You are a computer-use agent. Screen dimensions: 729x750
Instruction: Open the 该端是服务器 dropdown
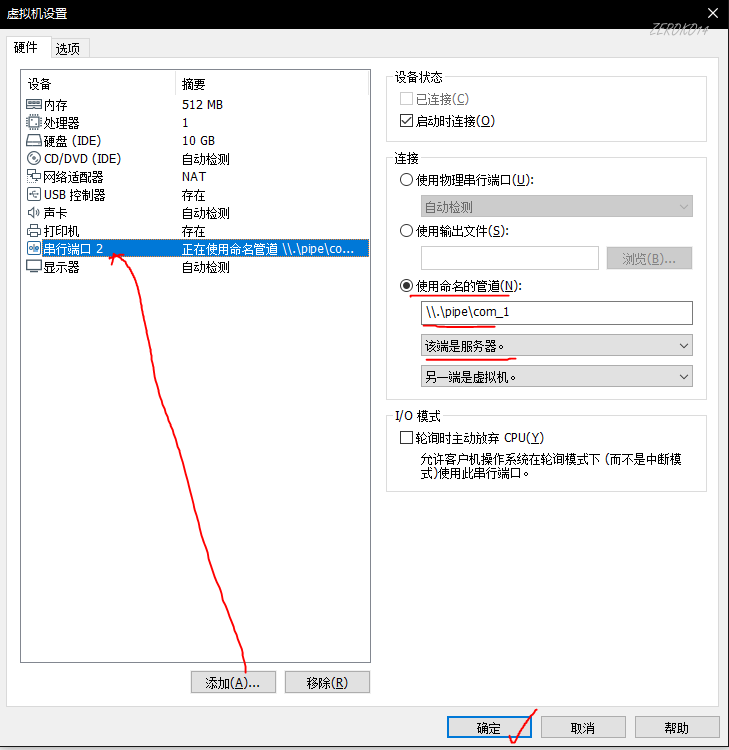(557, 345)
